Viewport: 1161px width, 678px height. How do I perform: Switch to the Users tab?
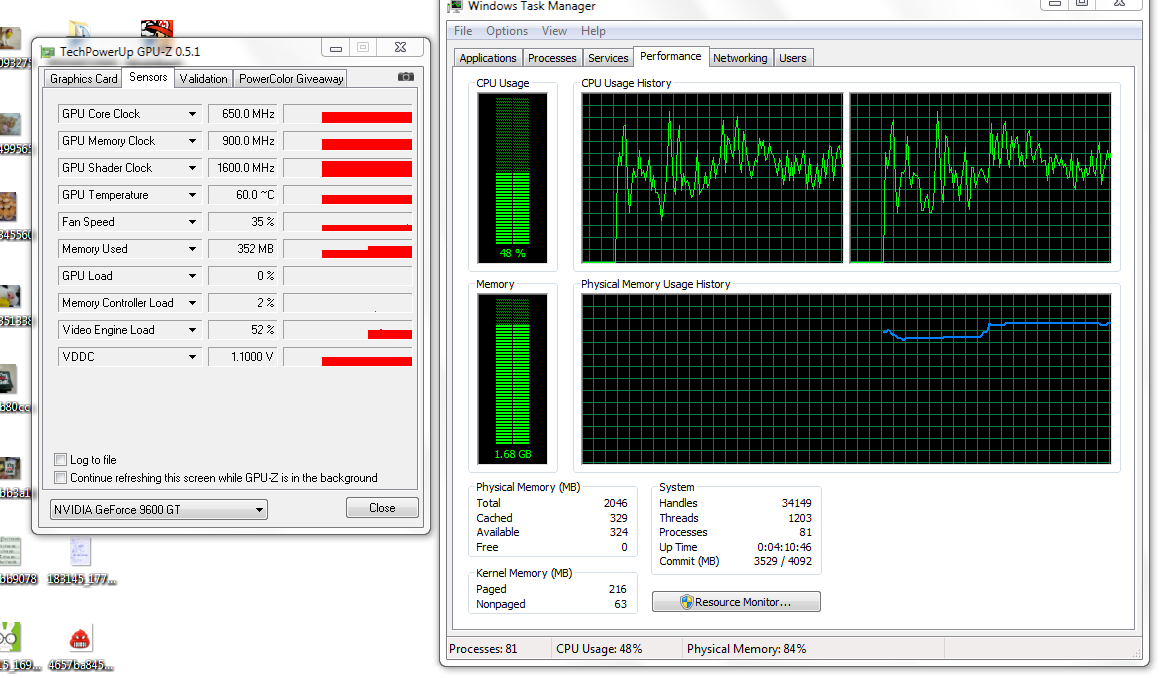[792, 58]
